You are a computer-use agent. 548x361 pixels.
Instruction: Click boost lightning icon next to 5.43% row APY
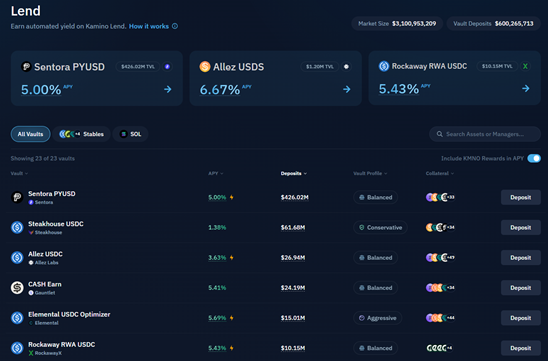click(x=231, y=348)
